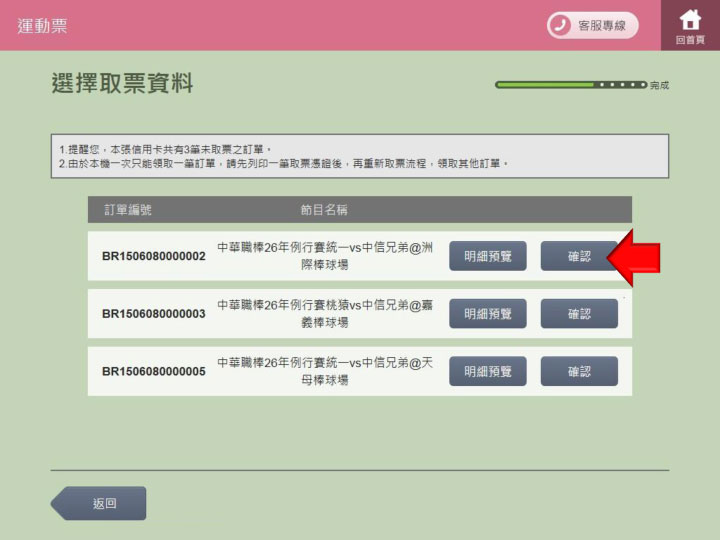Click the 節目名稱 column header
This screenshot has width=720, height=540.
(x=324, y=210)
